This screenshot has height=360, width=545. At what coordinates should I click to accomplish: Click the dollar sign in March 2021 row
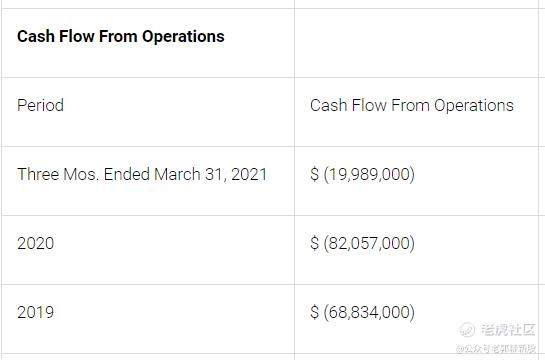(314, 174)
